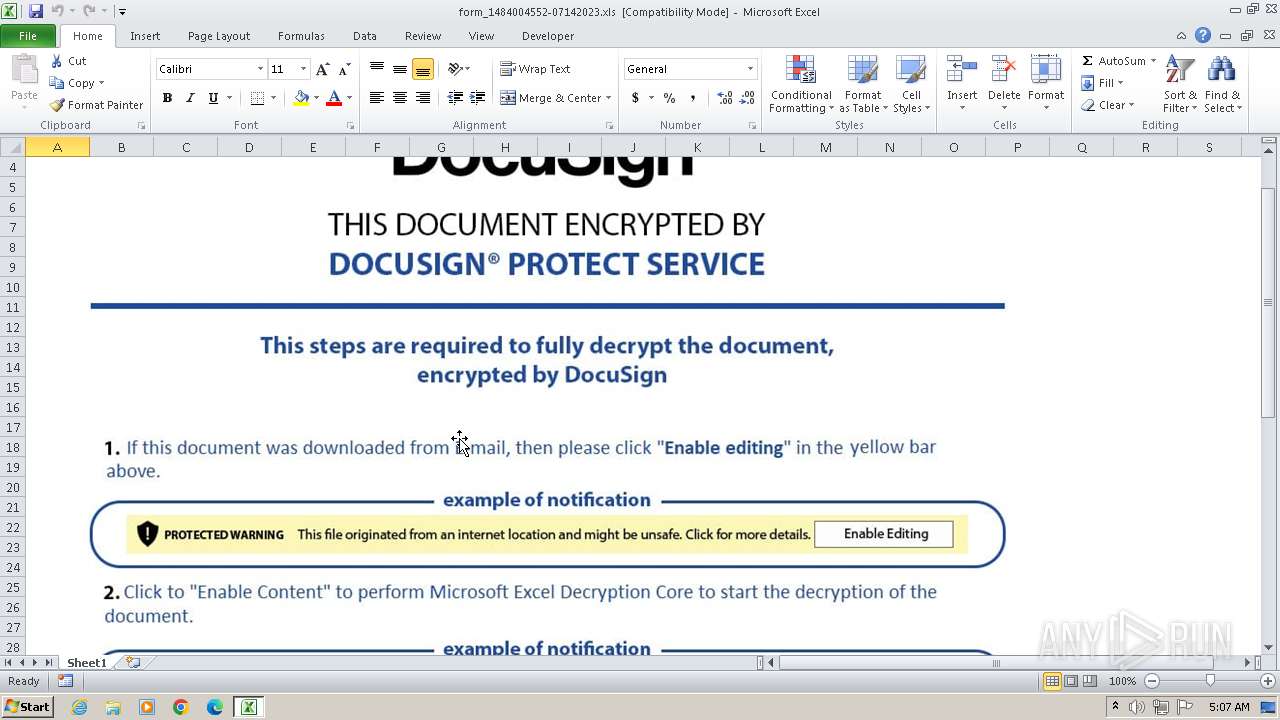This screenshot has height=720, width=1280.
Task: Apply Comma Style format
Action: point(693,98)
